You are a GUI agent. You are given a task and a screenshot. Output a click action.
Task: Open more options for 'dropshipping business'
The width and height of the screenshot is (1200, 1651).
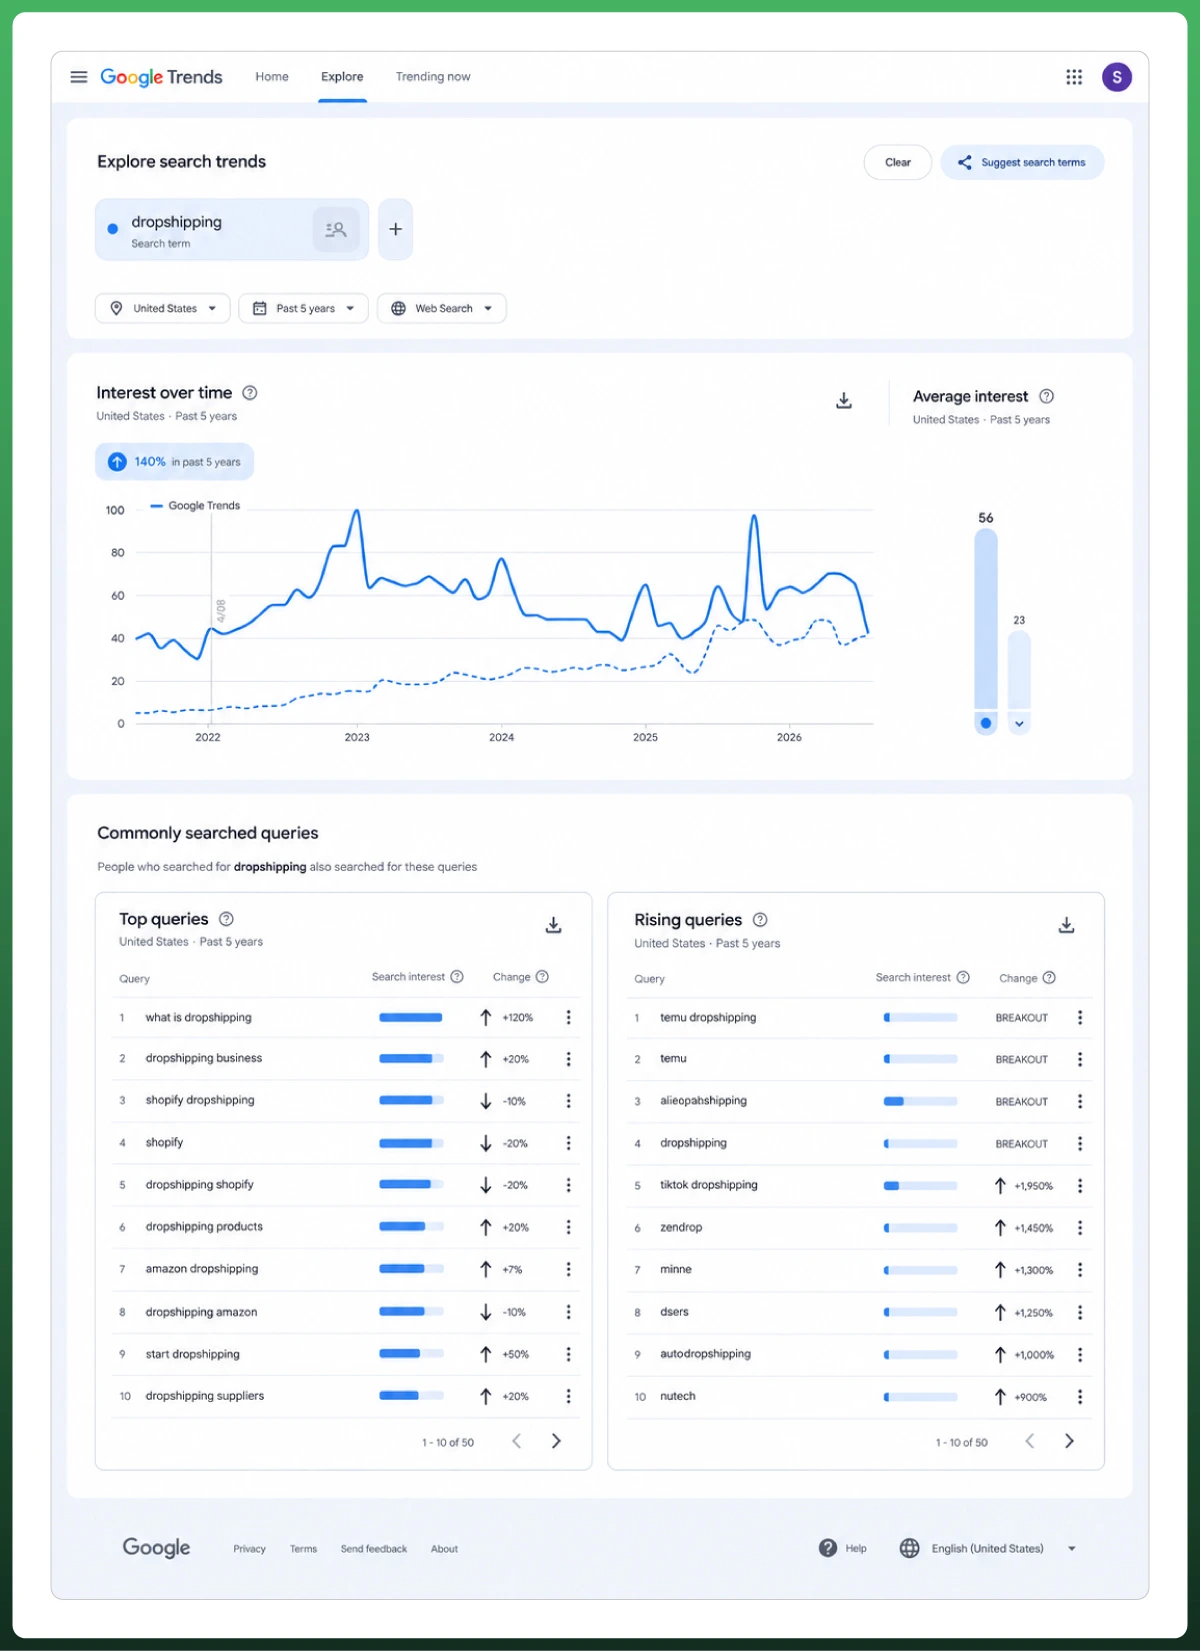point(568,1059)
